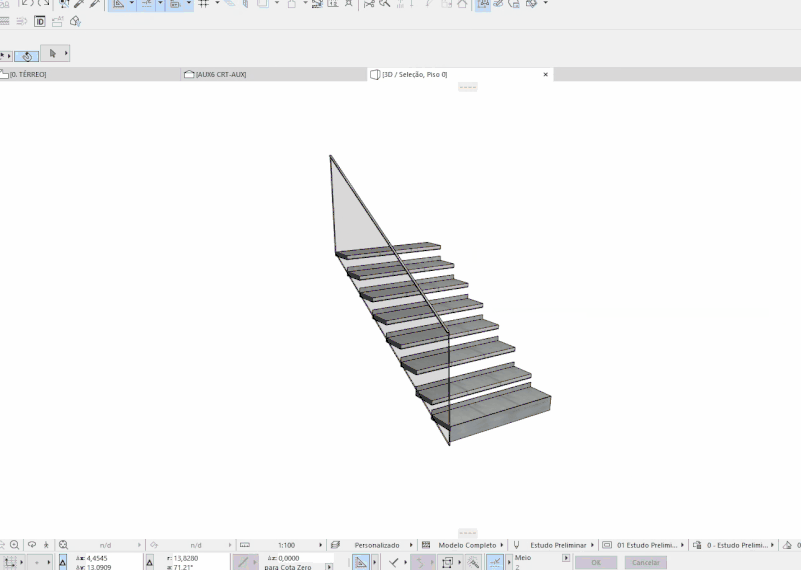Switch to the 0. TÉRREO floor plan tab
801x570 pixels.
90,75
